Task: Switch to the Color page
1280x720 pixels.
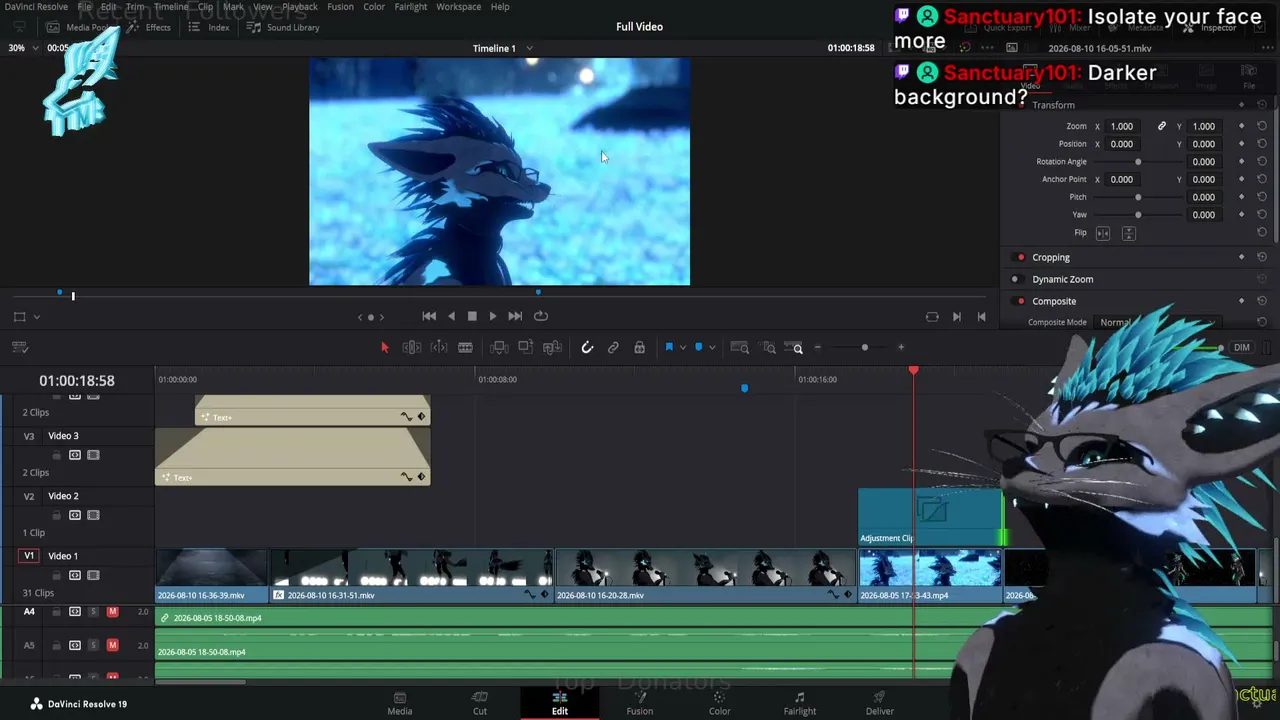Action: pyautogui.click(x=720, y=704)
